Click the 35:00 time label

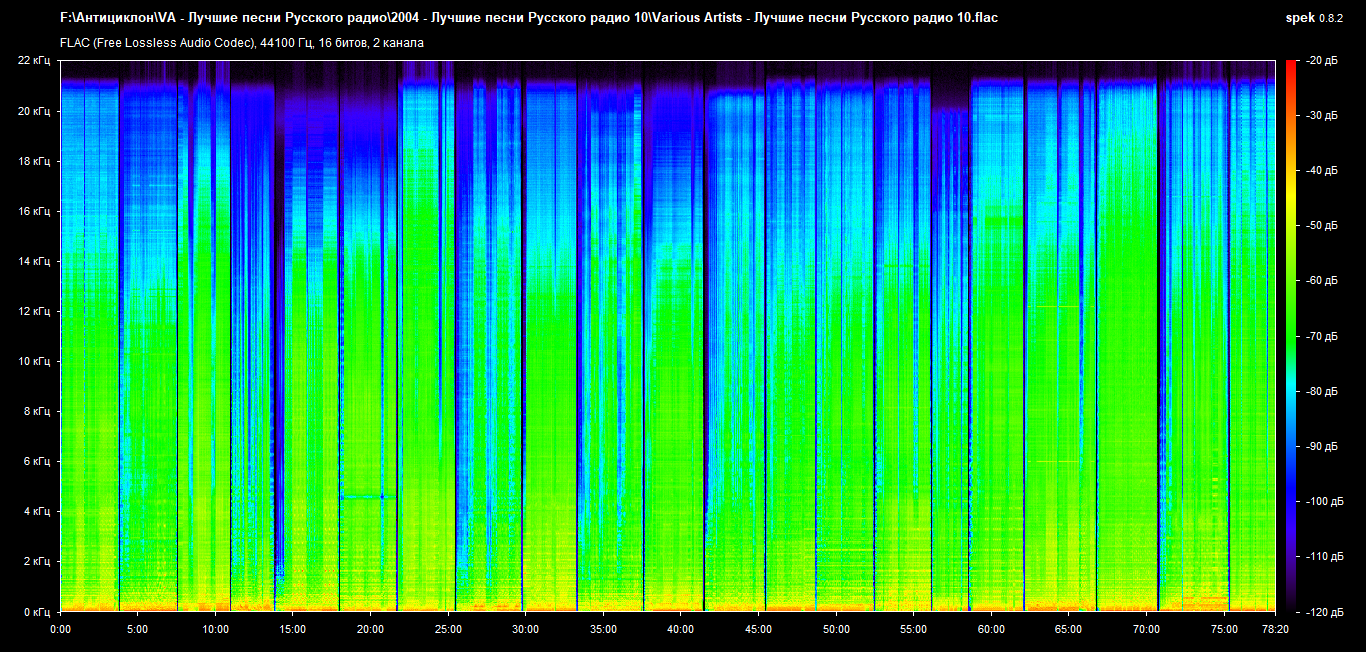(x=603, y=629)
